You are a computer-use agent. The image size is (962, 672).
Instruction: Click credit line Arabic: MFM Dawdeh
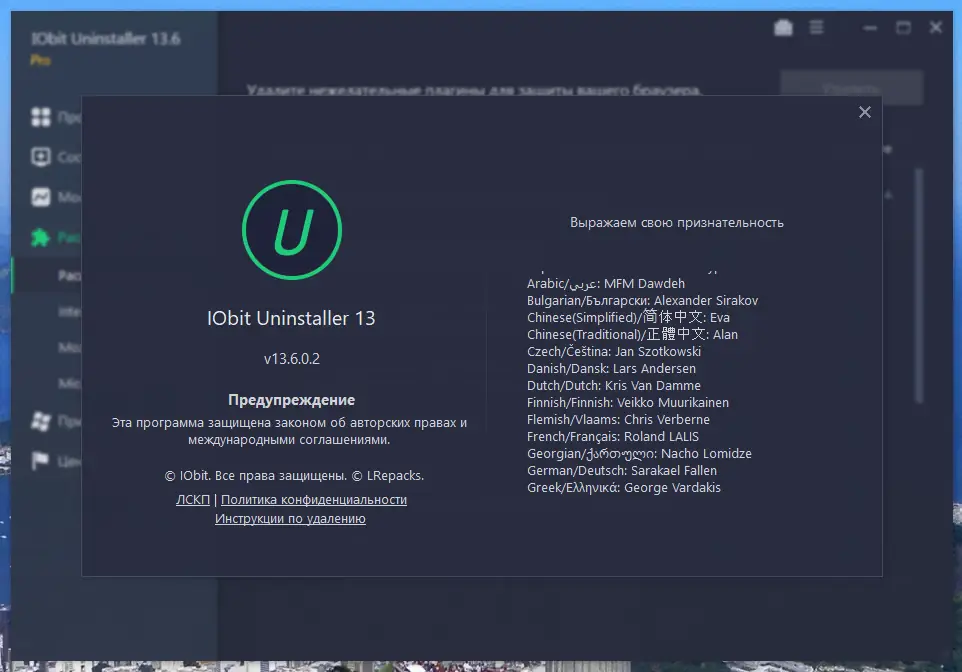click(x=606, y=284)
